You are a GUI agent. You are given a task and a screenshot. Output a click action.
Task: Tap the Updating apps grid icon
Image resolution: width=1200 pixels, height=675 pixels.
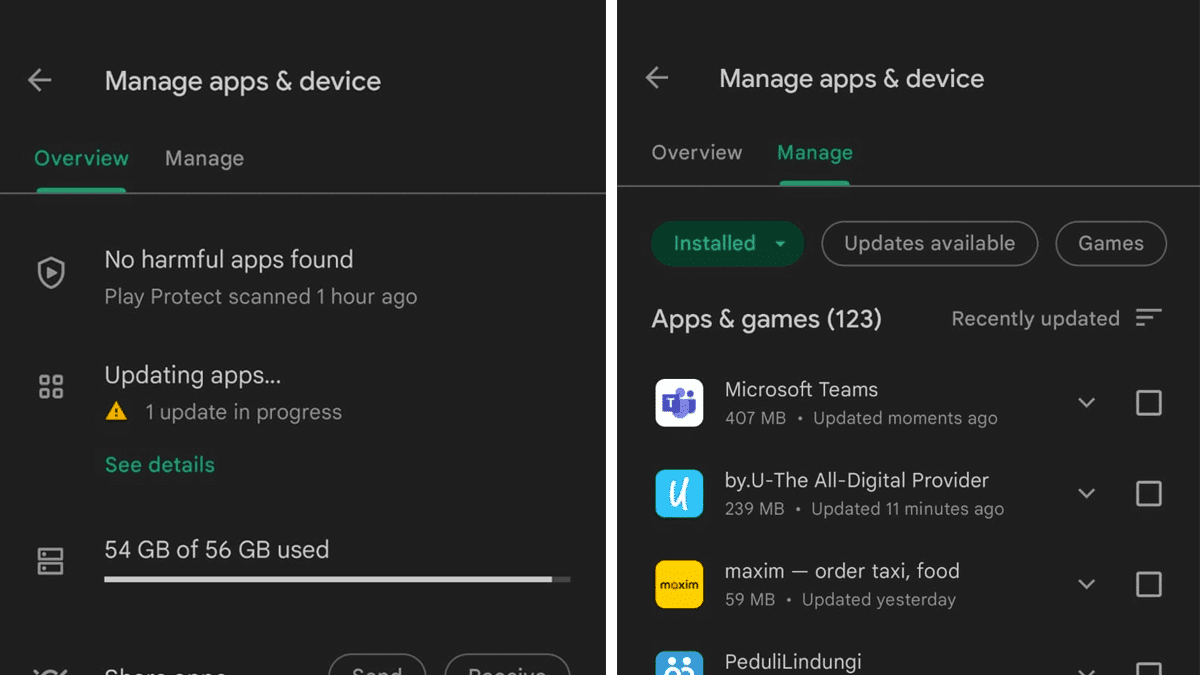51,387
